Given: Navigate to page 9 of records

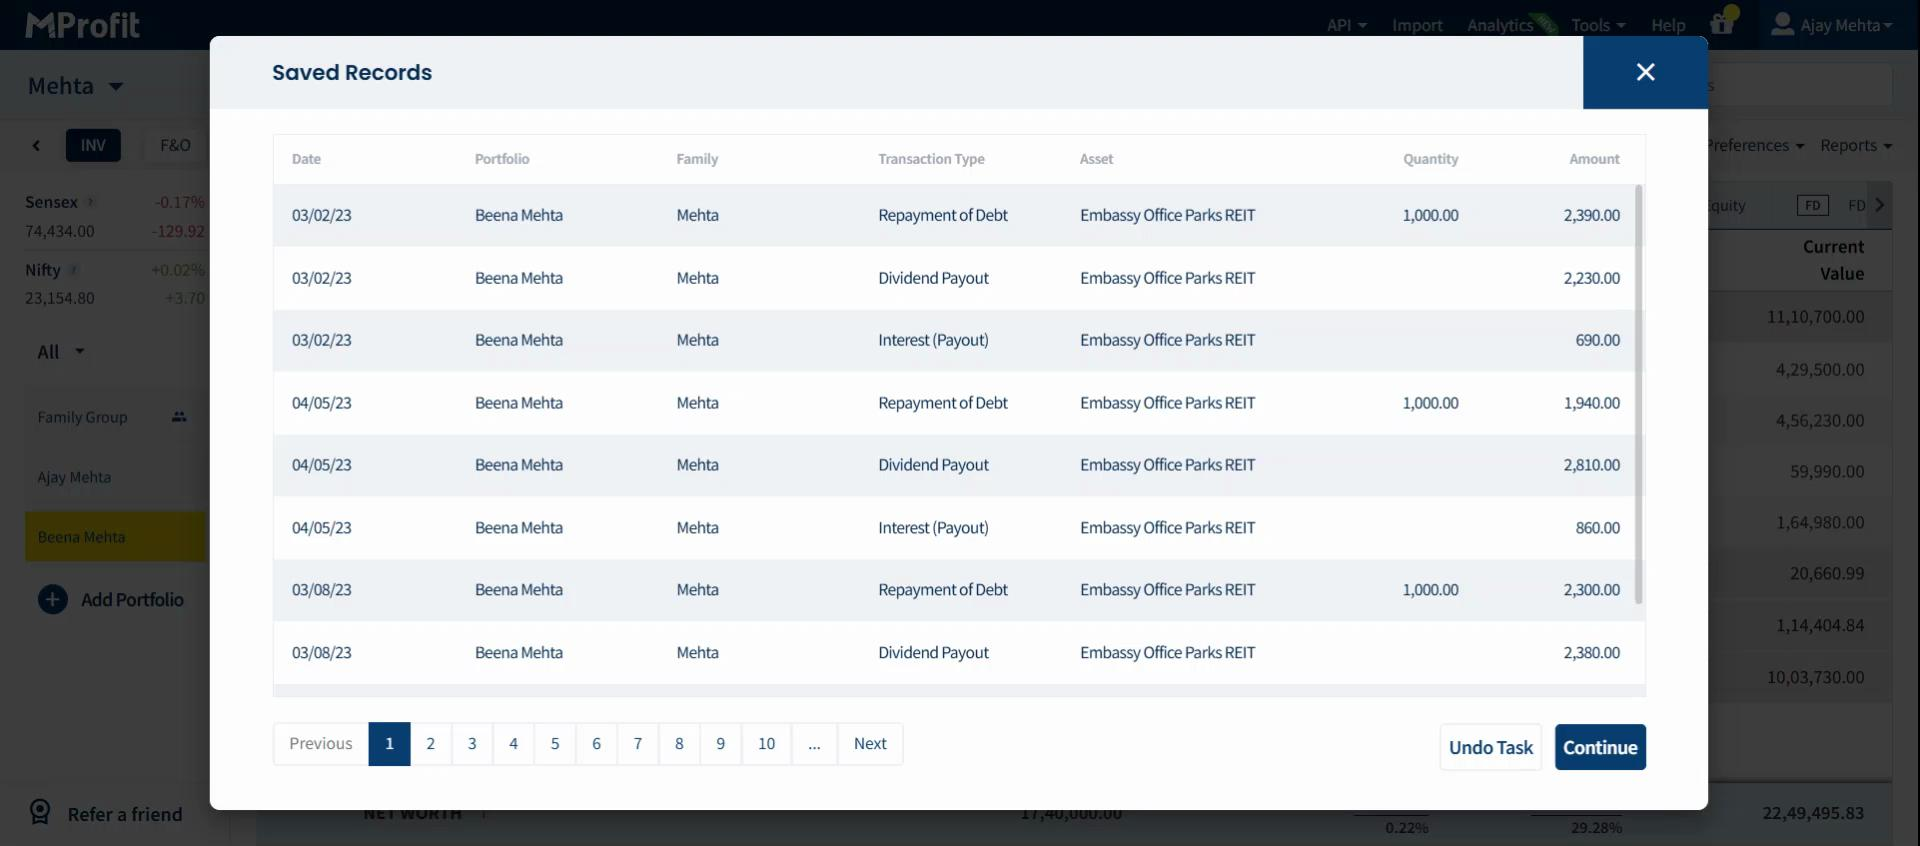Looking at the screenshot, I should click(721, 744).
